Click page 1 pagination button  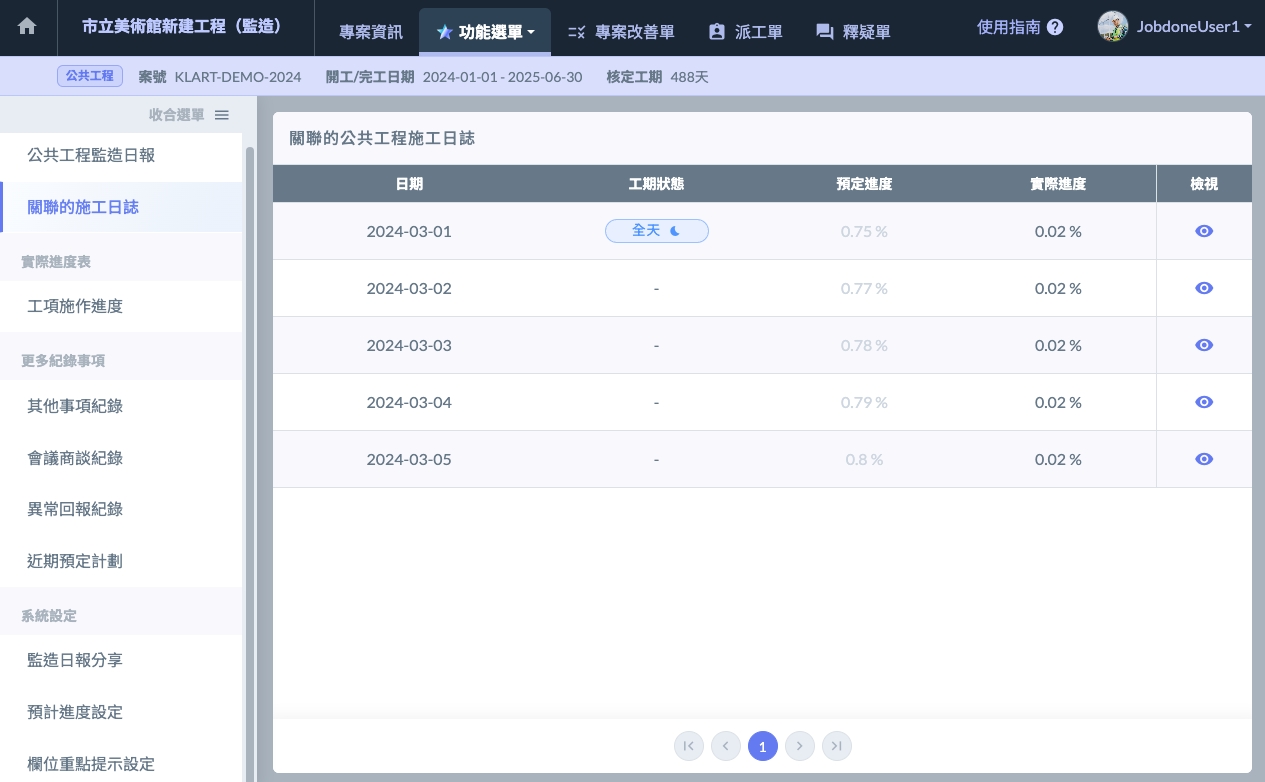[763, 746]
